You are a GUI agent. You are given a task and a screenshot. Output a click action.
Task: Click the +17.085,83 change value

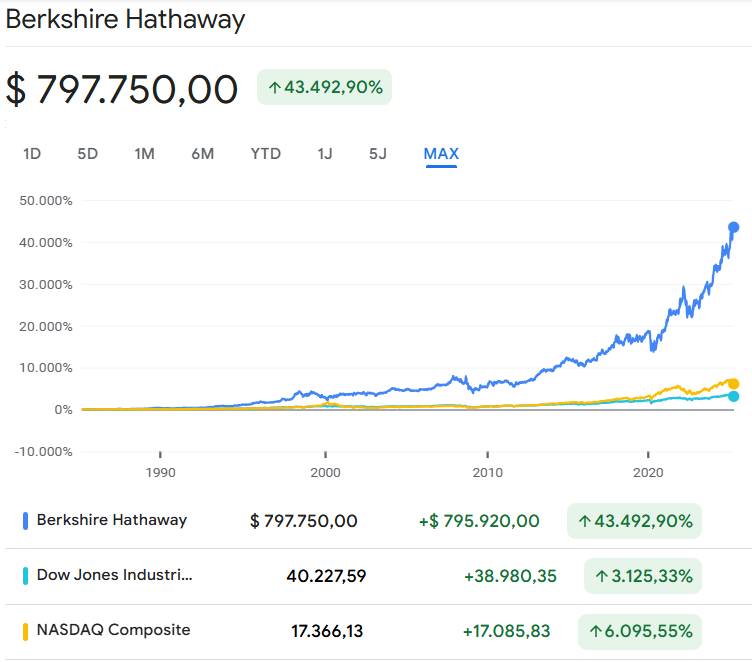click(x=506, y=631)
